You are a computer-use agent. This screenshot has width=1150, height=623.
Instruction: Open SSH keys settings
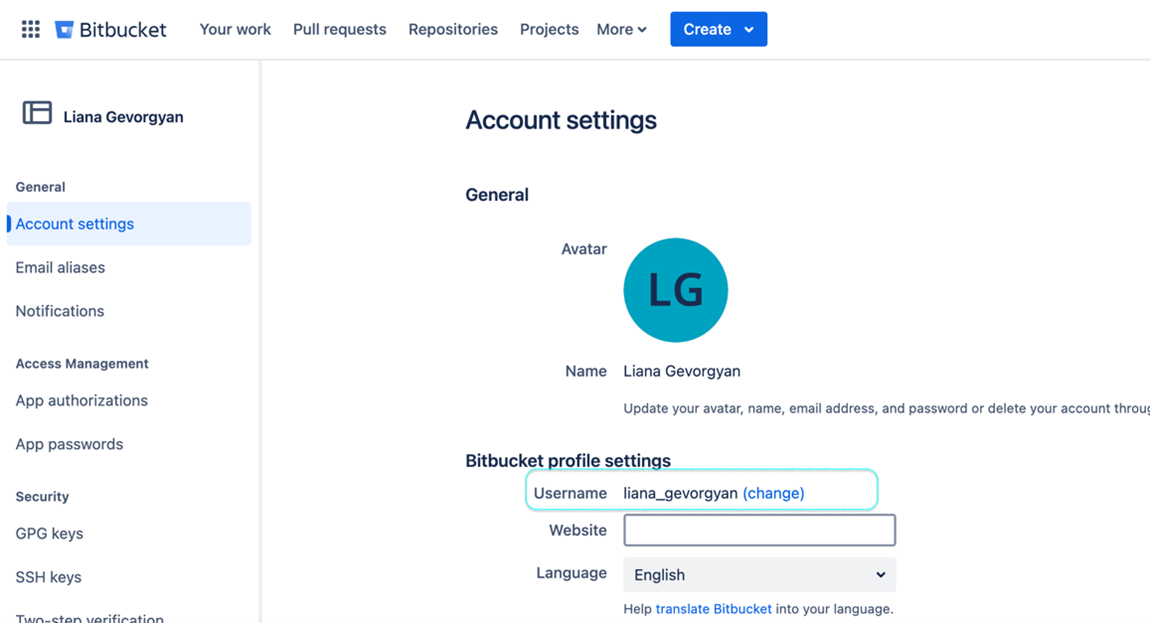pos(48,578)
